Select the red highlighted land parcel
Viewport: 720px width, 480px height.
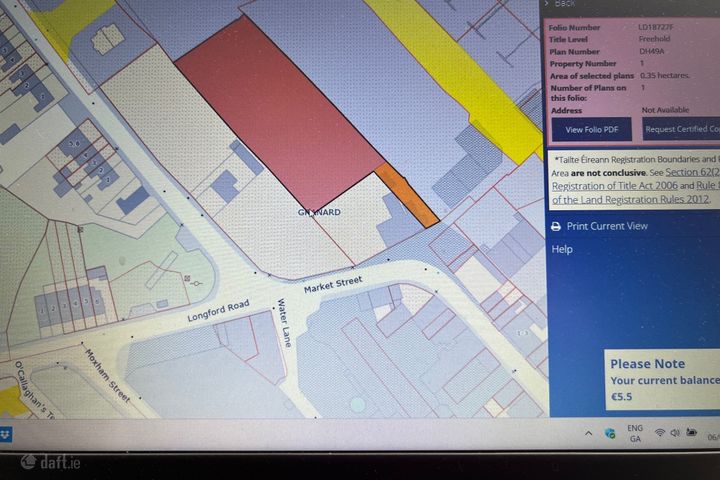click(280, 115)
